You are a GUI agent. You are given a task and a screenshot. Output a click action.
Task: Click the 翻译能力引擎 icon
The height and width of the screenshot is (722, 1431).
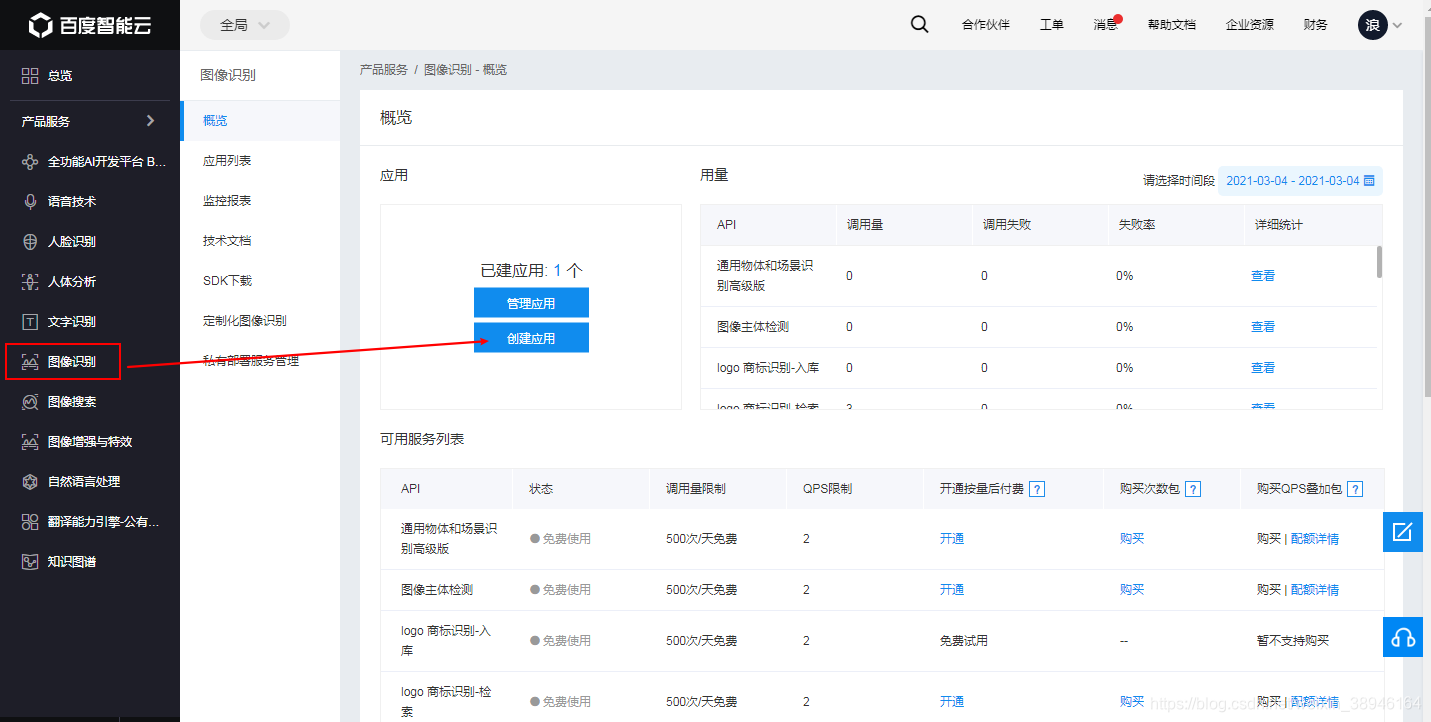click(31, 521)
